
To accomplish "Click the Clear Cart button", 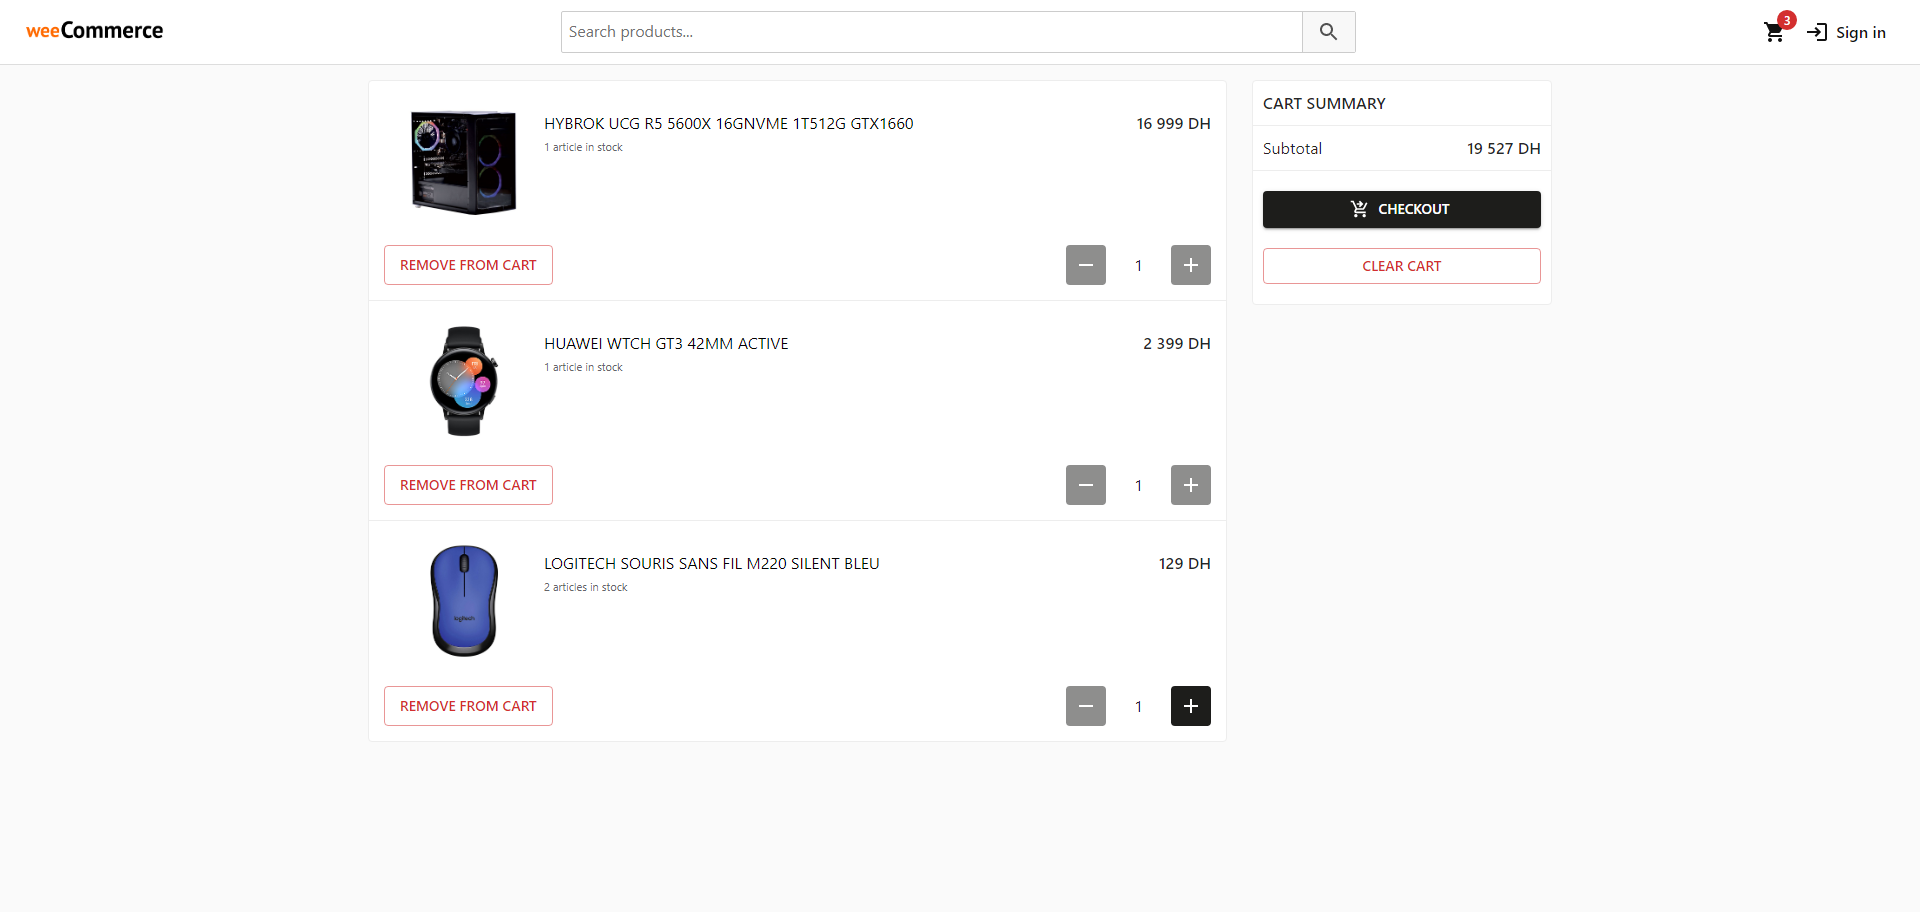I will (x=1401, y=266).
